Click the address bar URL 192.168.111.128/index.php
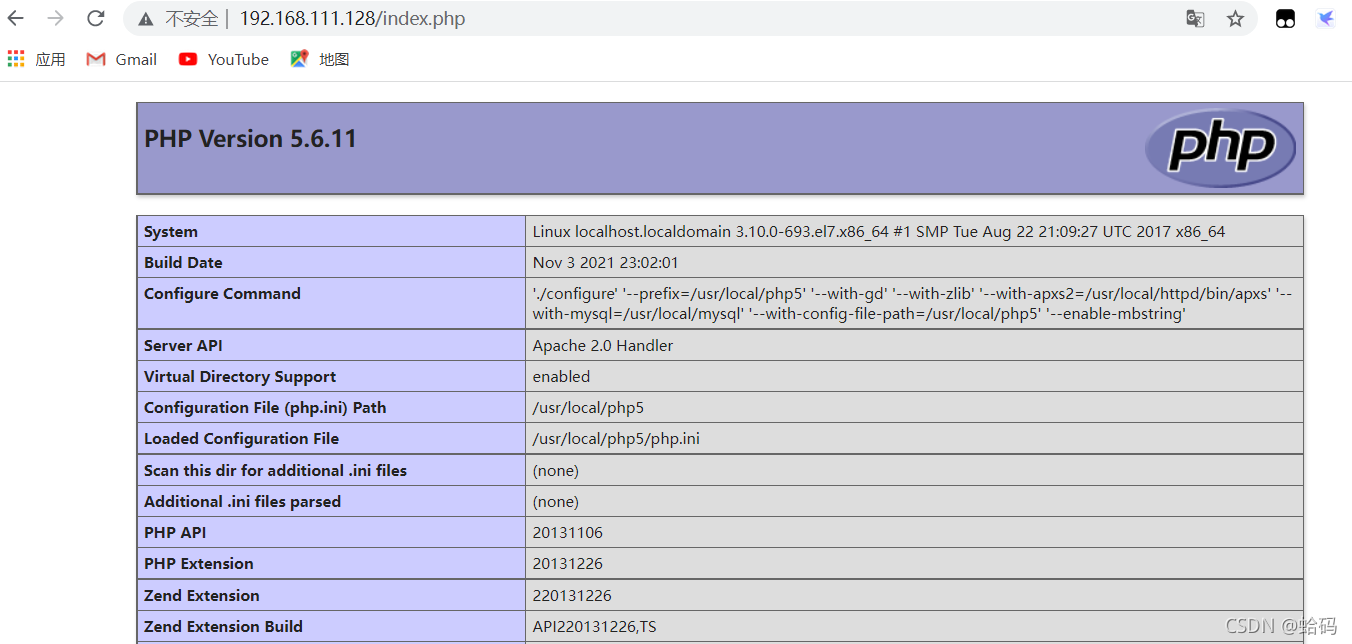Screen dimensions: 1352x644 pyautogui.click(x=352, y=19)
